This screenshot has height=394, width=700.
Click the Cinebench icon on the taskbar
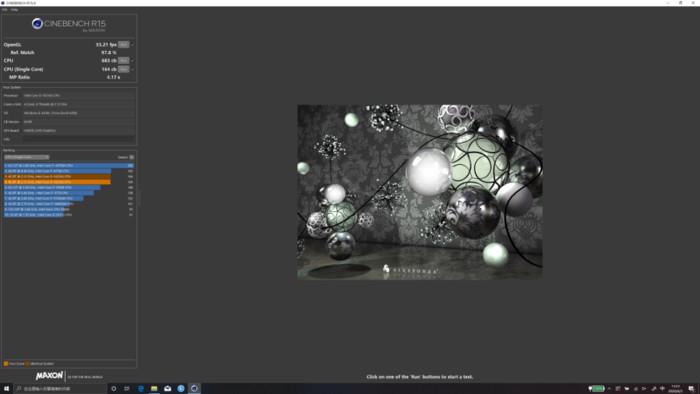(x=194, y=389)
